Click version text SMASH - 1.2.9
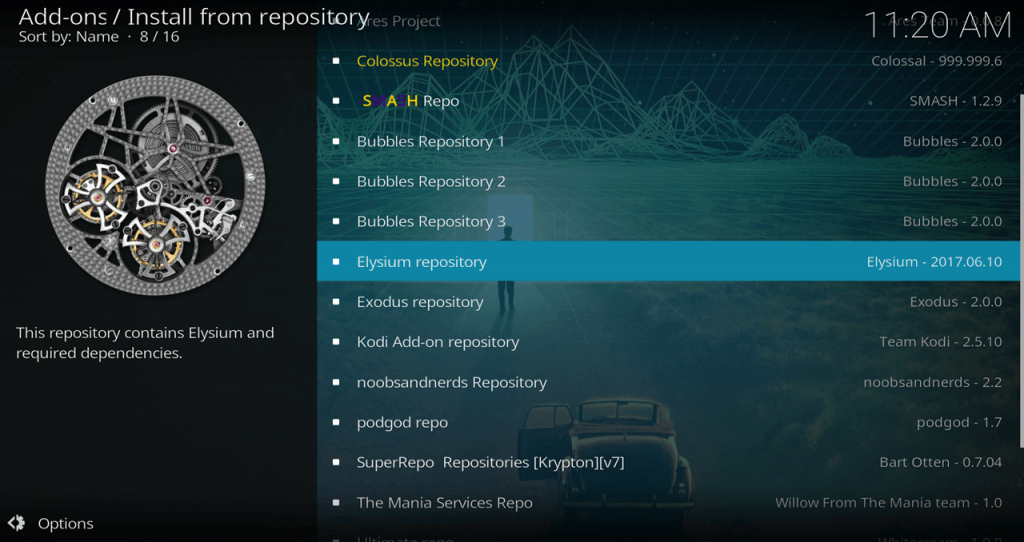1024x542 pixels. pyautogui.click(x=955, y=101)
